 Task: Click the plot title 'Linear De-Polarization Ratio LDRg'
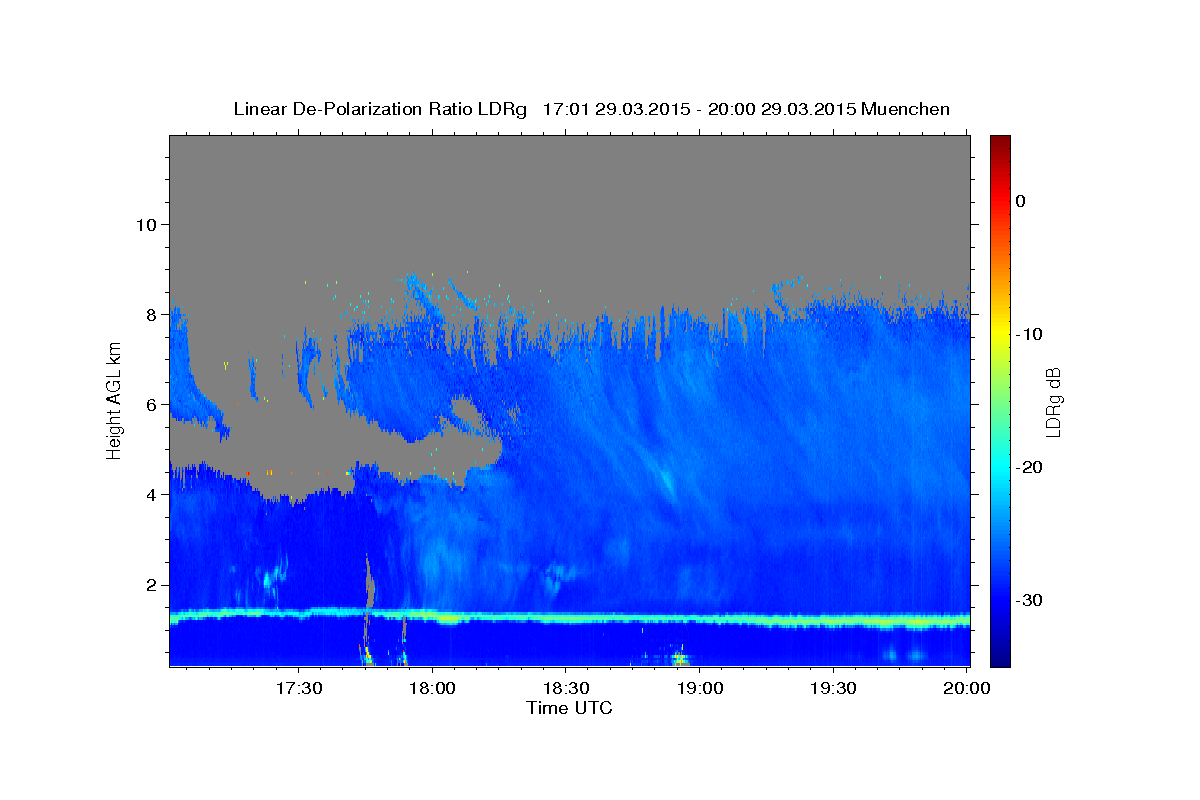coord(379,109)
